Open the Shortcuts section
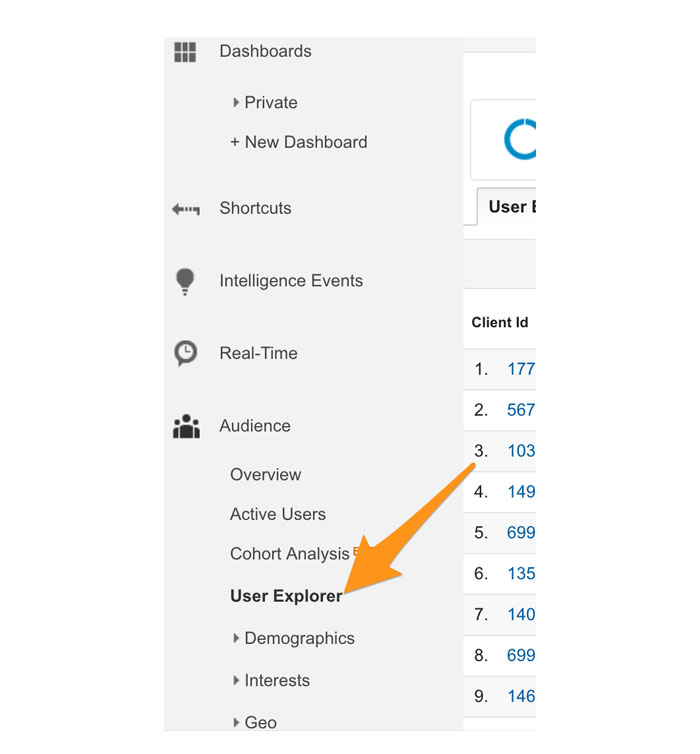The width and height of the screenshot is (700, 754). [255, 208]
